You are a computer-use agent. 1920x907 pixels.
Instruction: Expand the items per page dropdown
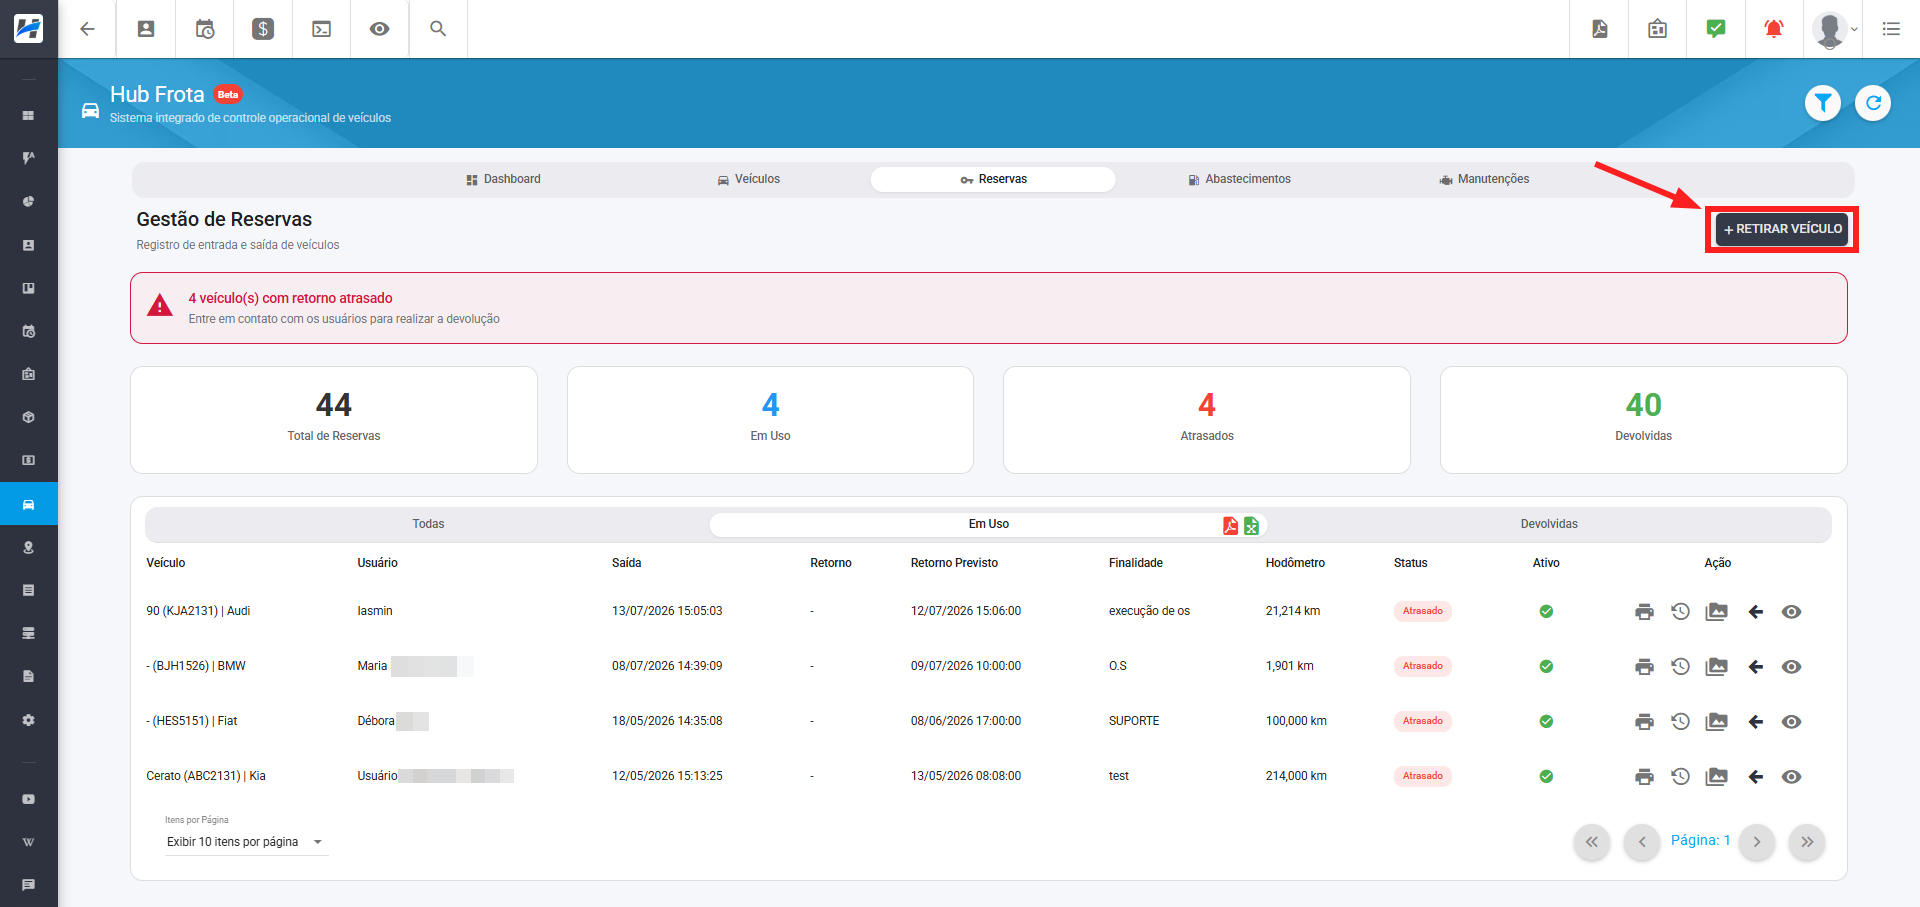pyautogui.click(x=245, y=842)
